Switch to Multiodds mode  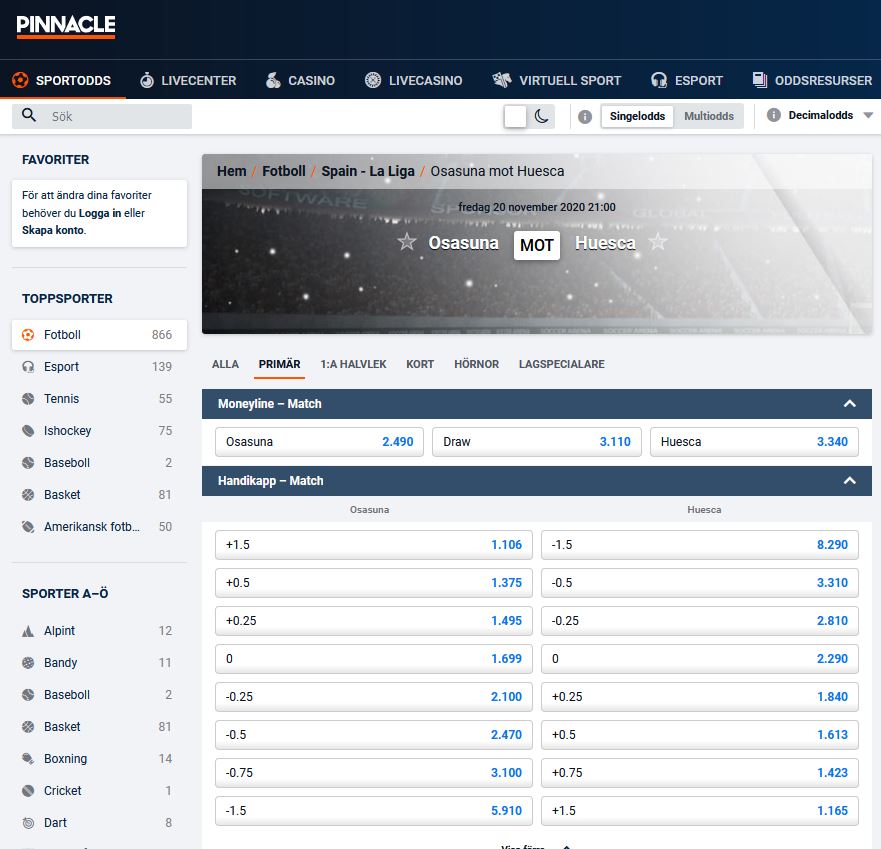click(x=709, y=116)
